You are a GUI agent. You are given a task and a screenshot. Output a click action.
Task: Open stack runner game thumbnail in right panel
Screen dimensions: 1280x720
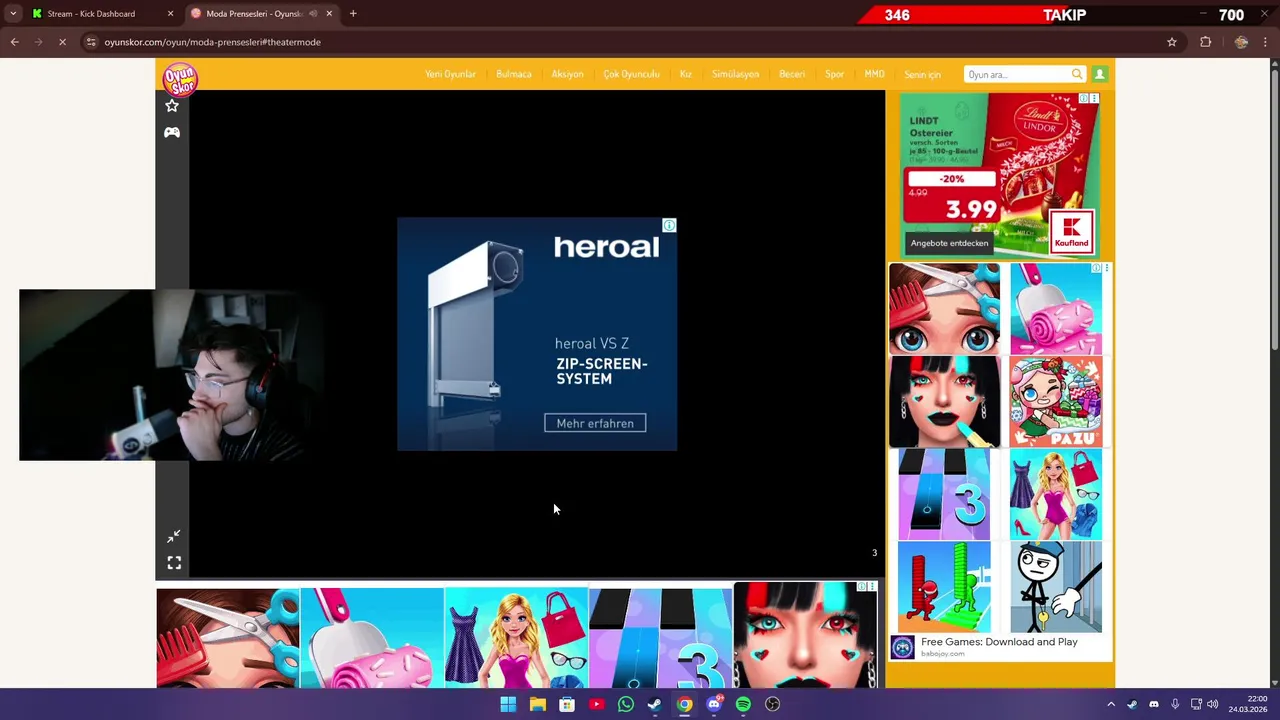(x=944, y=587)
